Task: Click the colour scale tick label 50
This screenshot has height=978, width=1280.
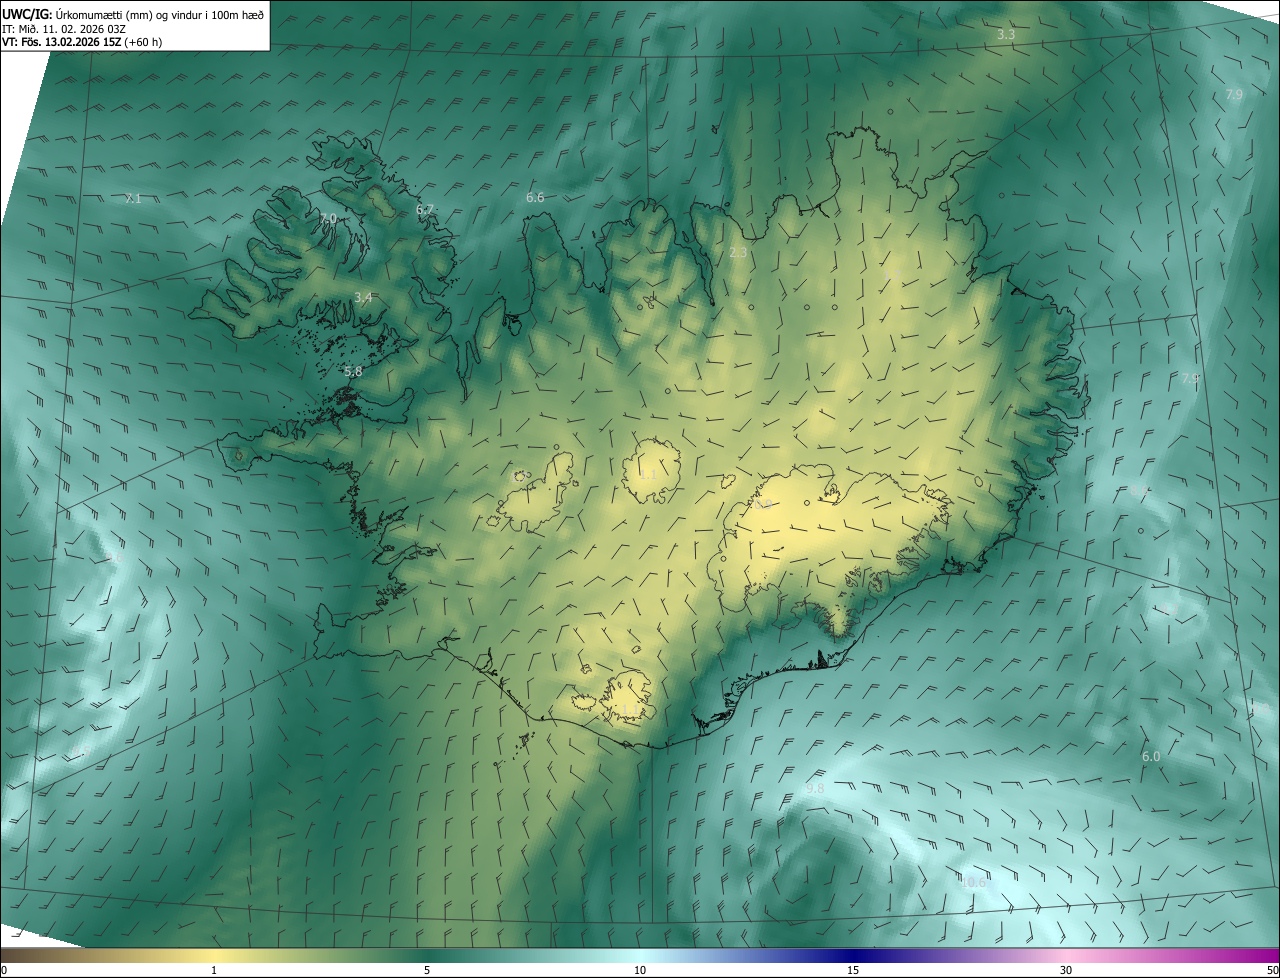Action: click(1272, 970)
